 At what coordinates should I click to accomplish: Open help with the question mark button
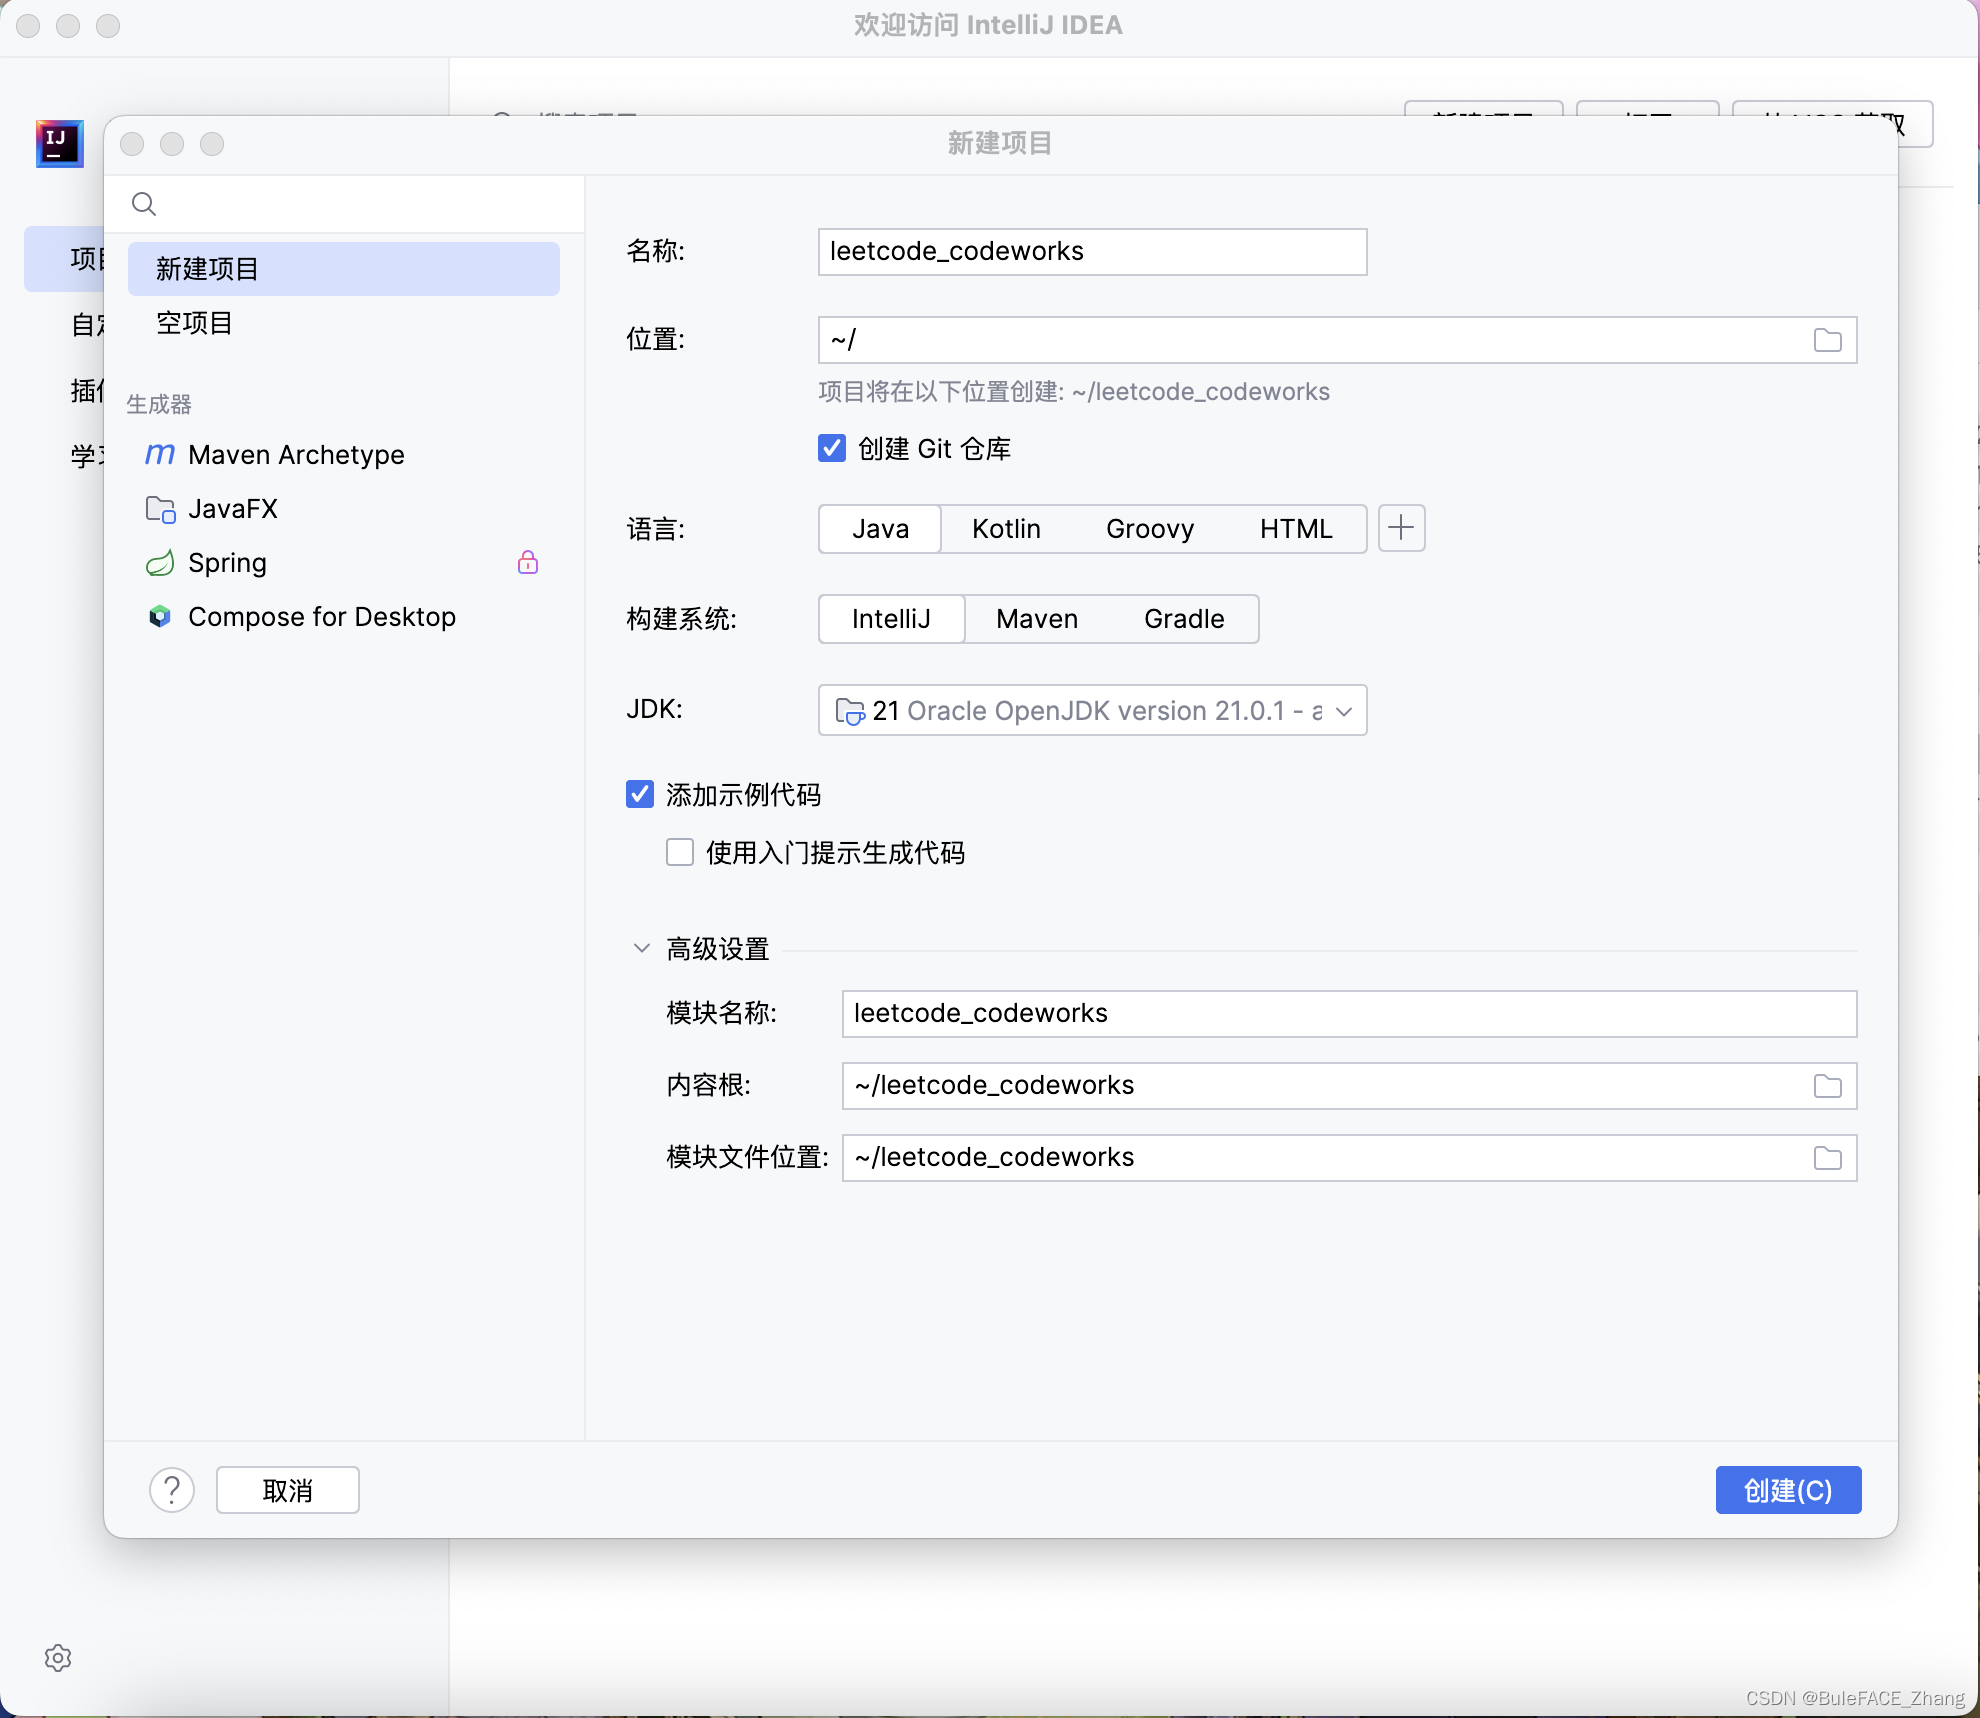172,1490
